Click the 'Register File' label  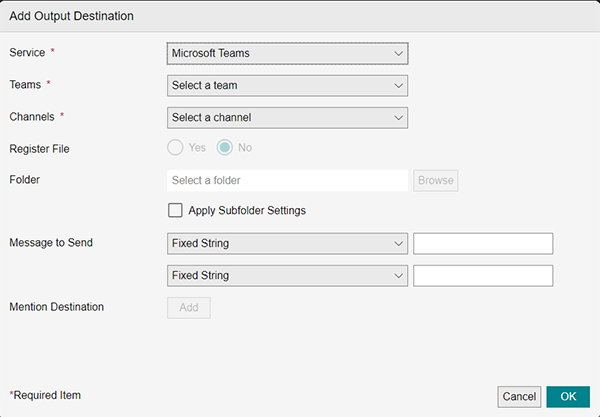(x=39, y=149)
